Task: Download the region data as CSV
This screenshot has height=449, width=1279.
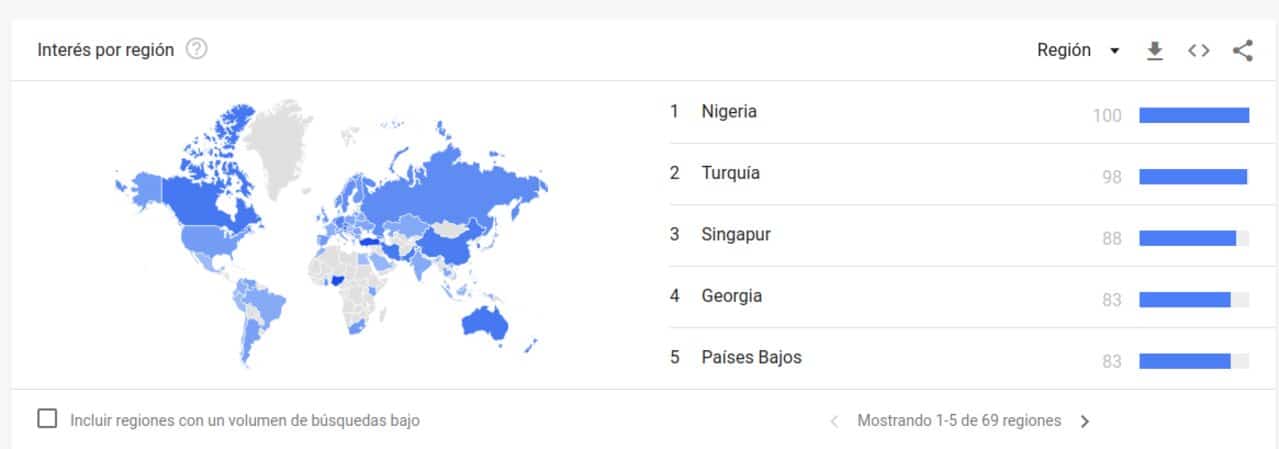Action: [x=1155, y=51]
